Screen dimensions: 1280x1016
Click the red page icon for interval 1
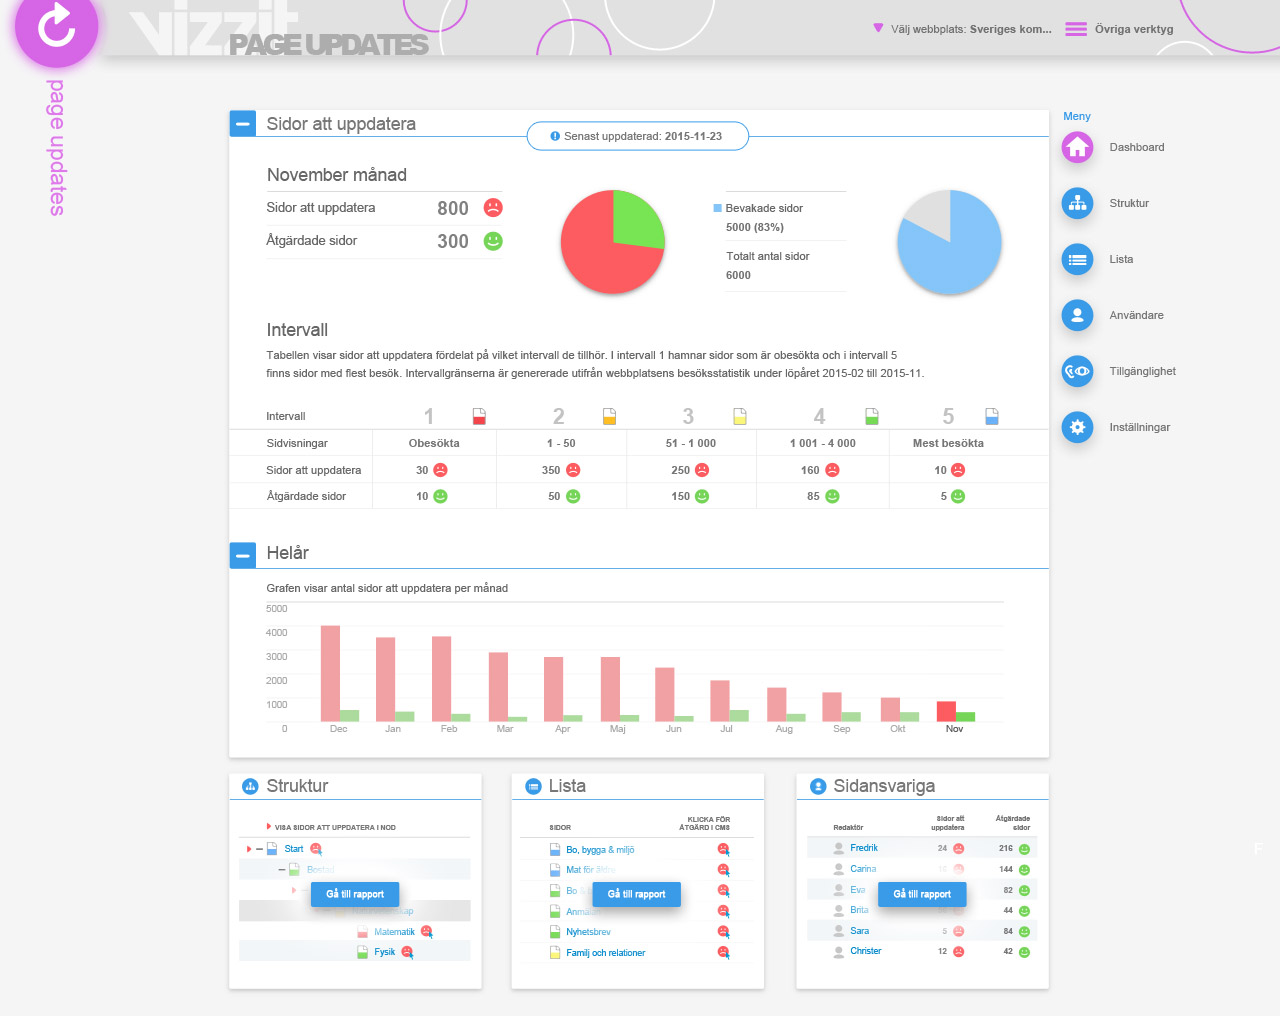coord(479,416)
